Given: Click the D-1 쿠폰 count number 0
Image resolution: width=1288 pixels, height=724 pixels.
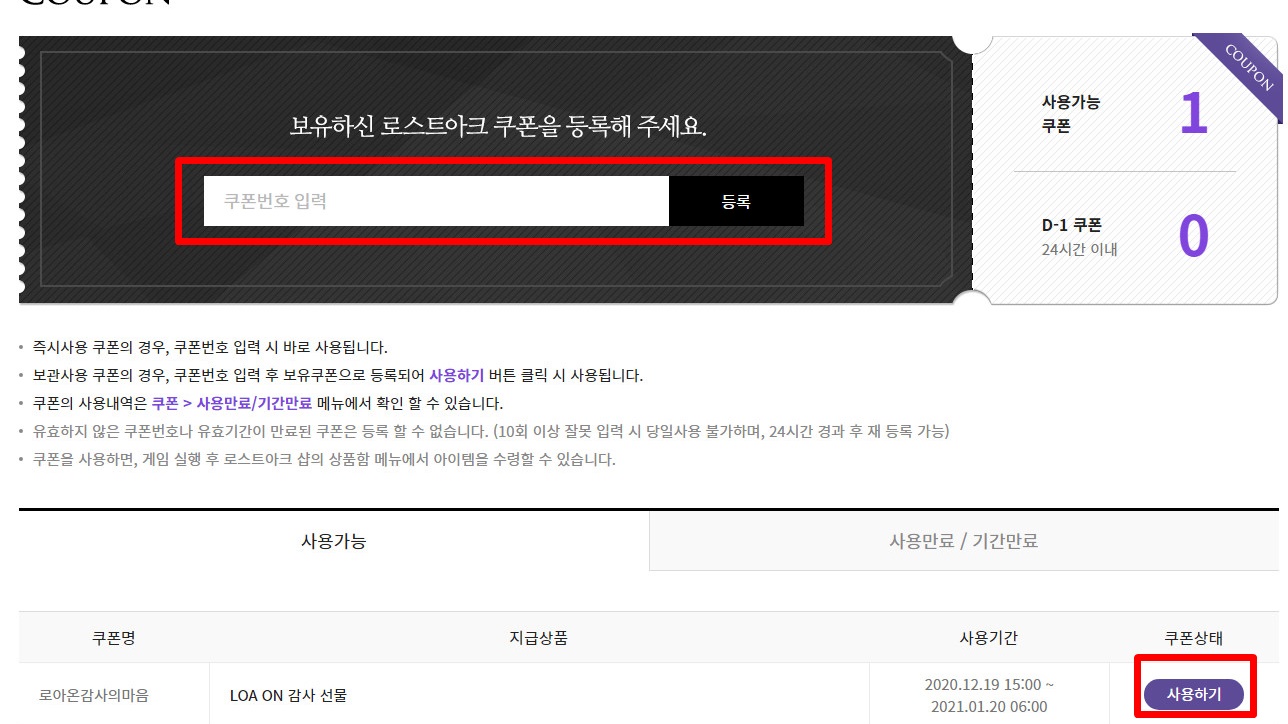Looking at the screenshot, I should (x=1193, y=237).
